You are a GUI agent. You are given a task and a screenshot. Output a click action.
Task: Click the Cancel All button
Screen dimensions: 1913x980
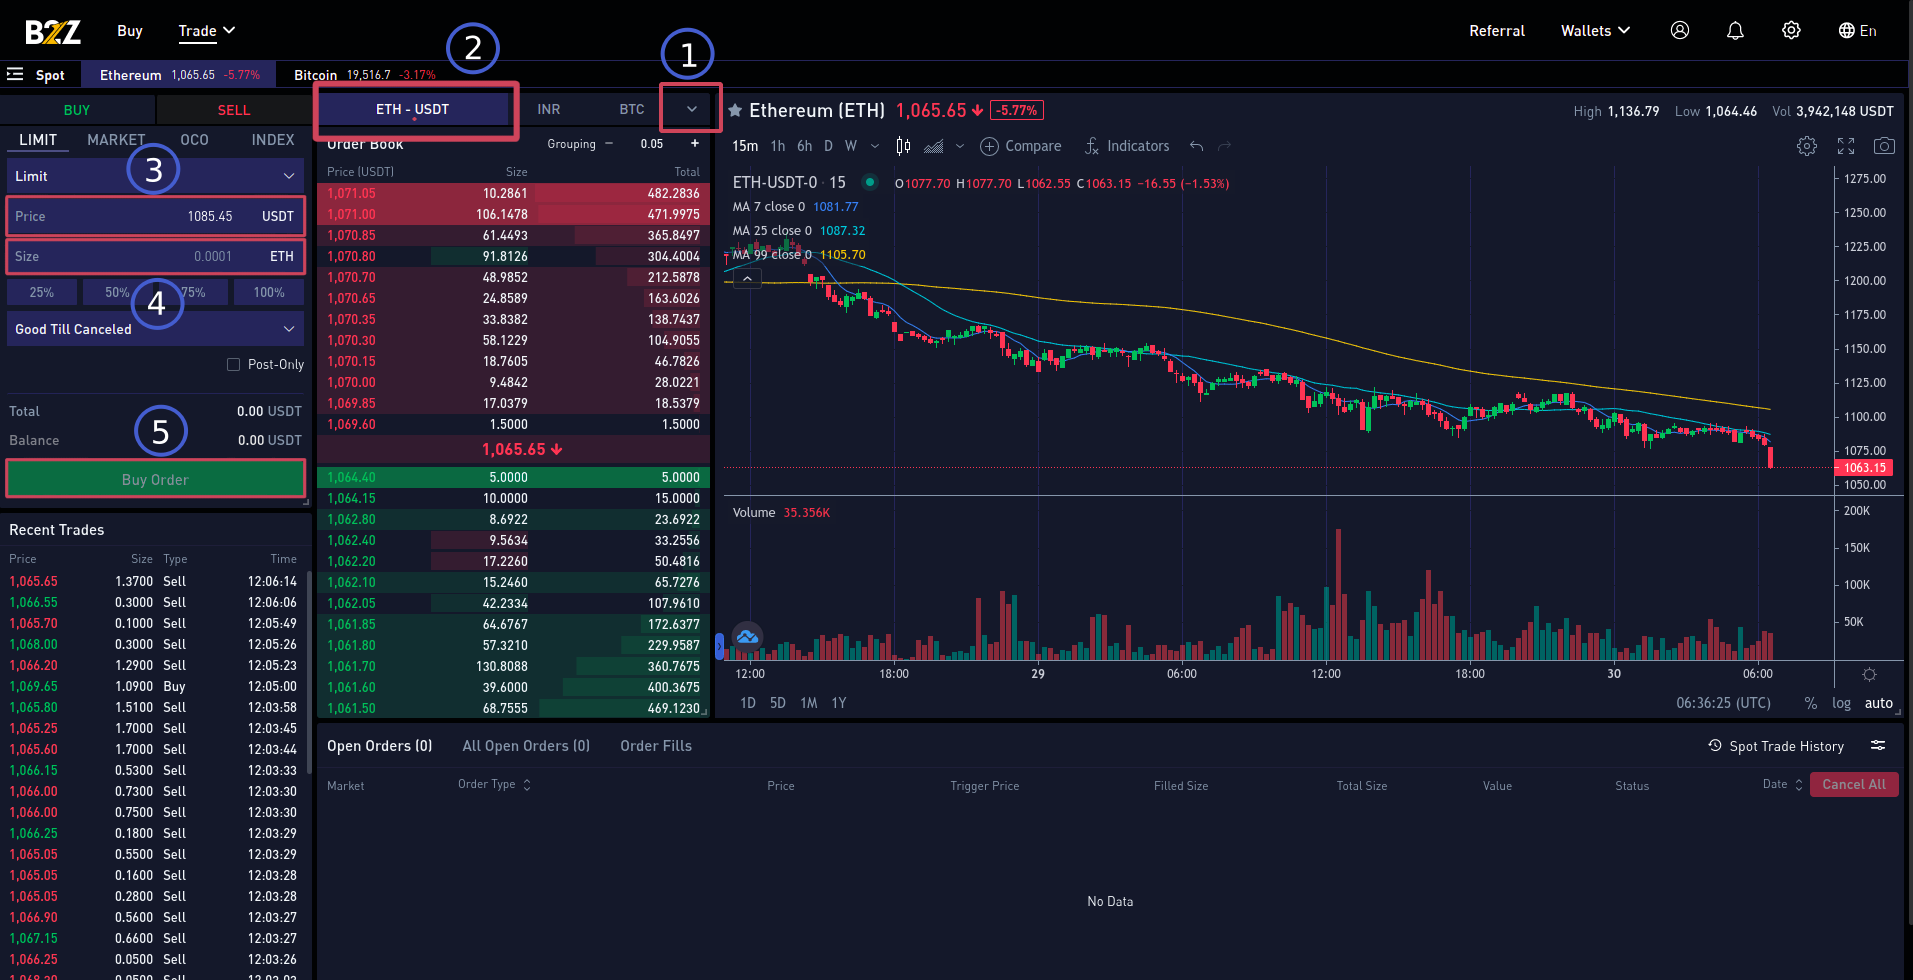pyautogui.click(x=1854, y=785)
